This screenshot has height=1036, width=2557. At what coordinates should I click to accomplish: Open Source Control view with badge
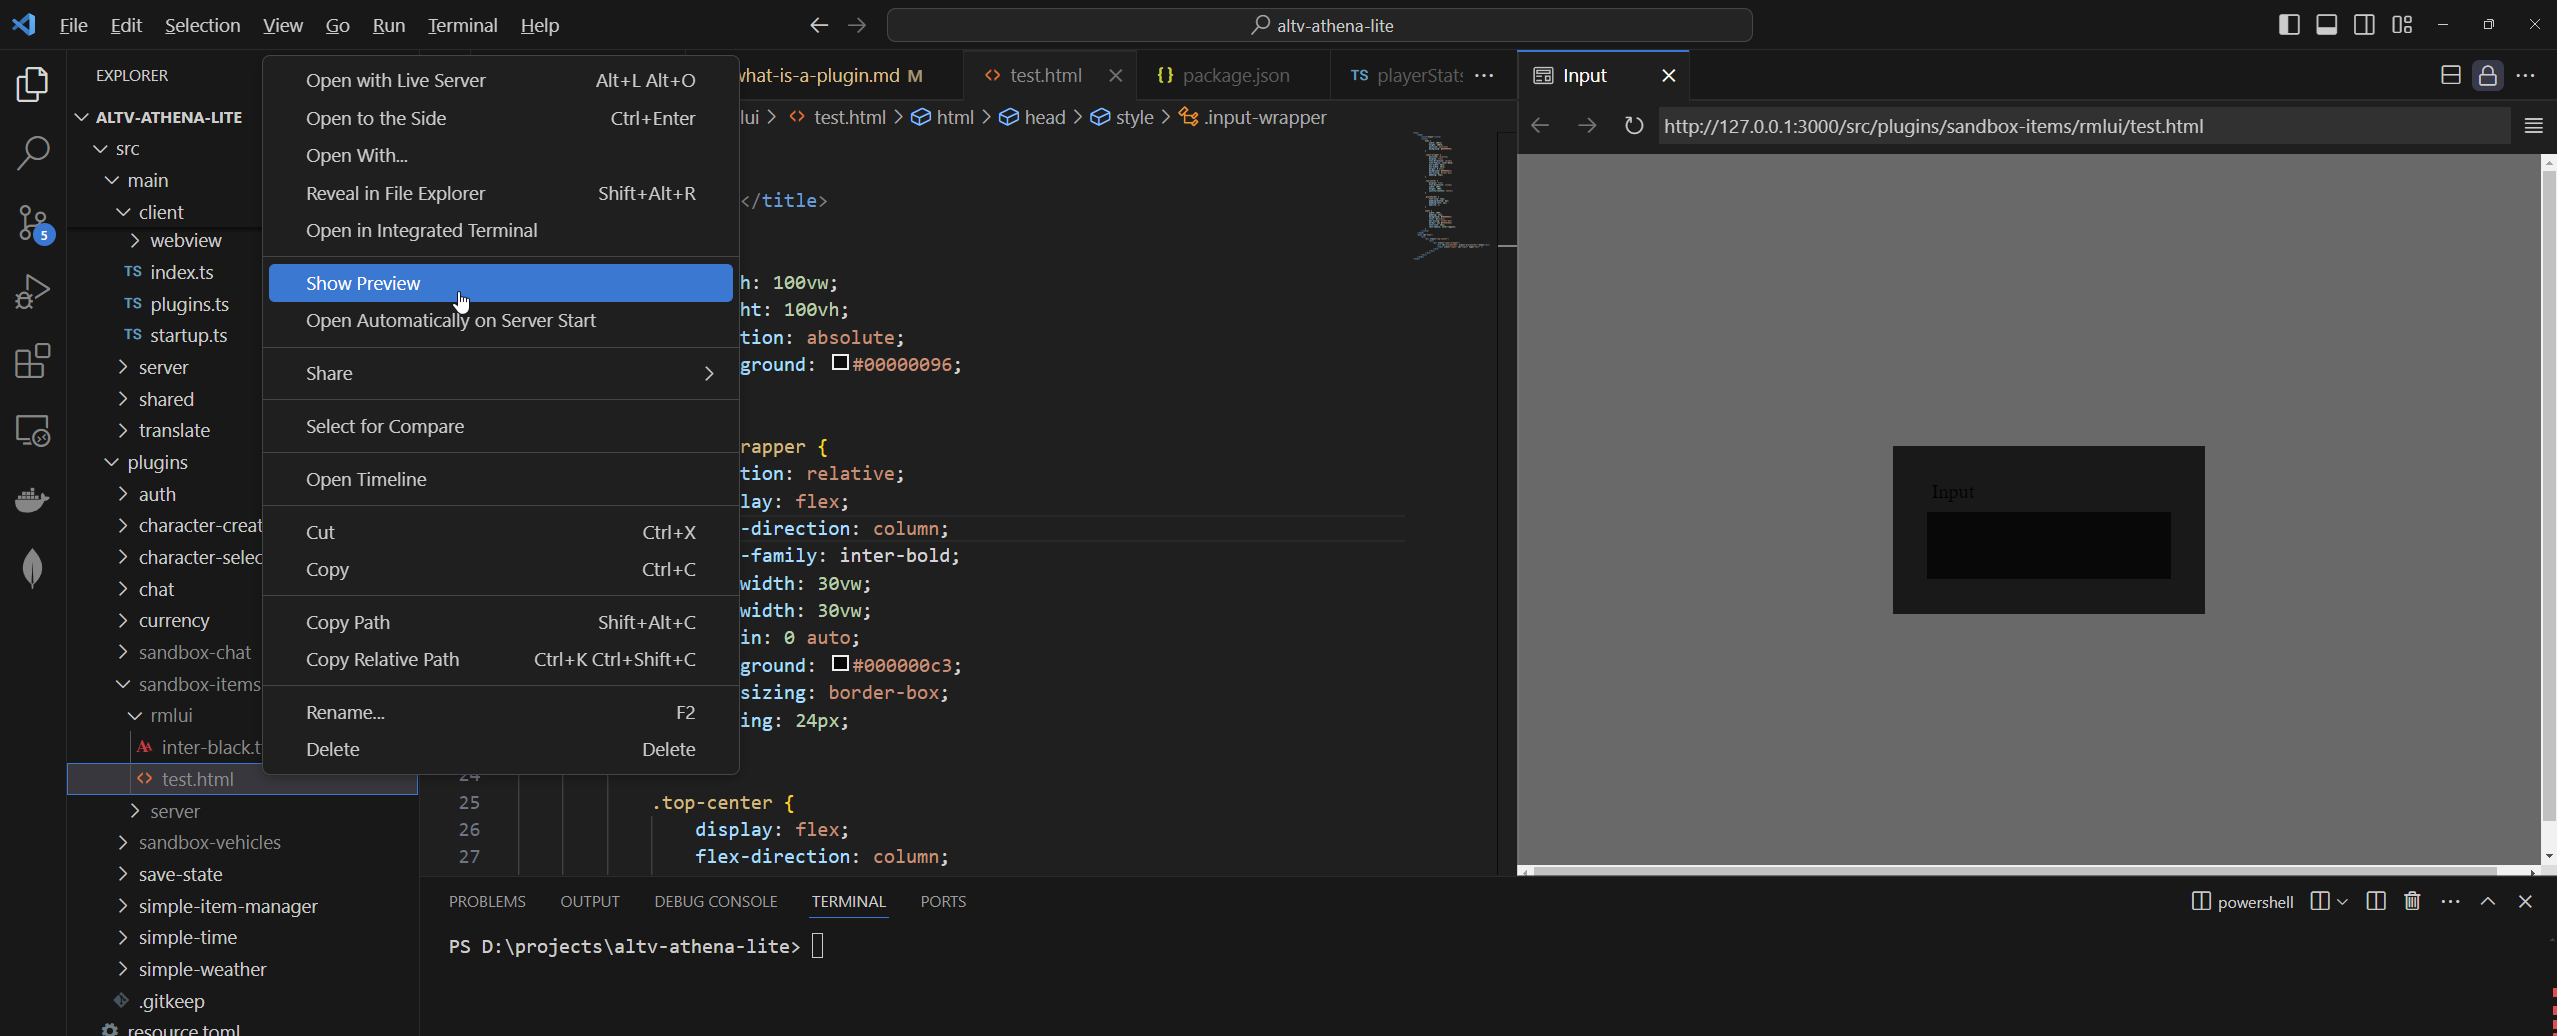(x=33, y=223)
